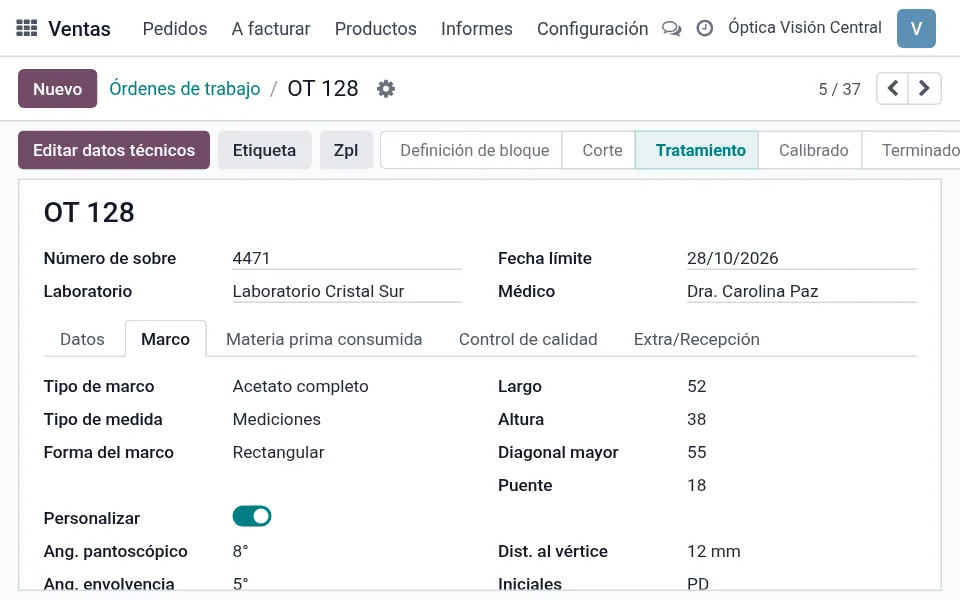Open the Extra/Recepción tab
The height and width of the screenshot is (600, 960).
697,339
